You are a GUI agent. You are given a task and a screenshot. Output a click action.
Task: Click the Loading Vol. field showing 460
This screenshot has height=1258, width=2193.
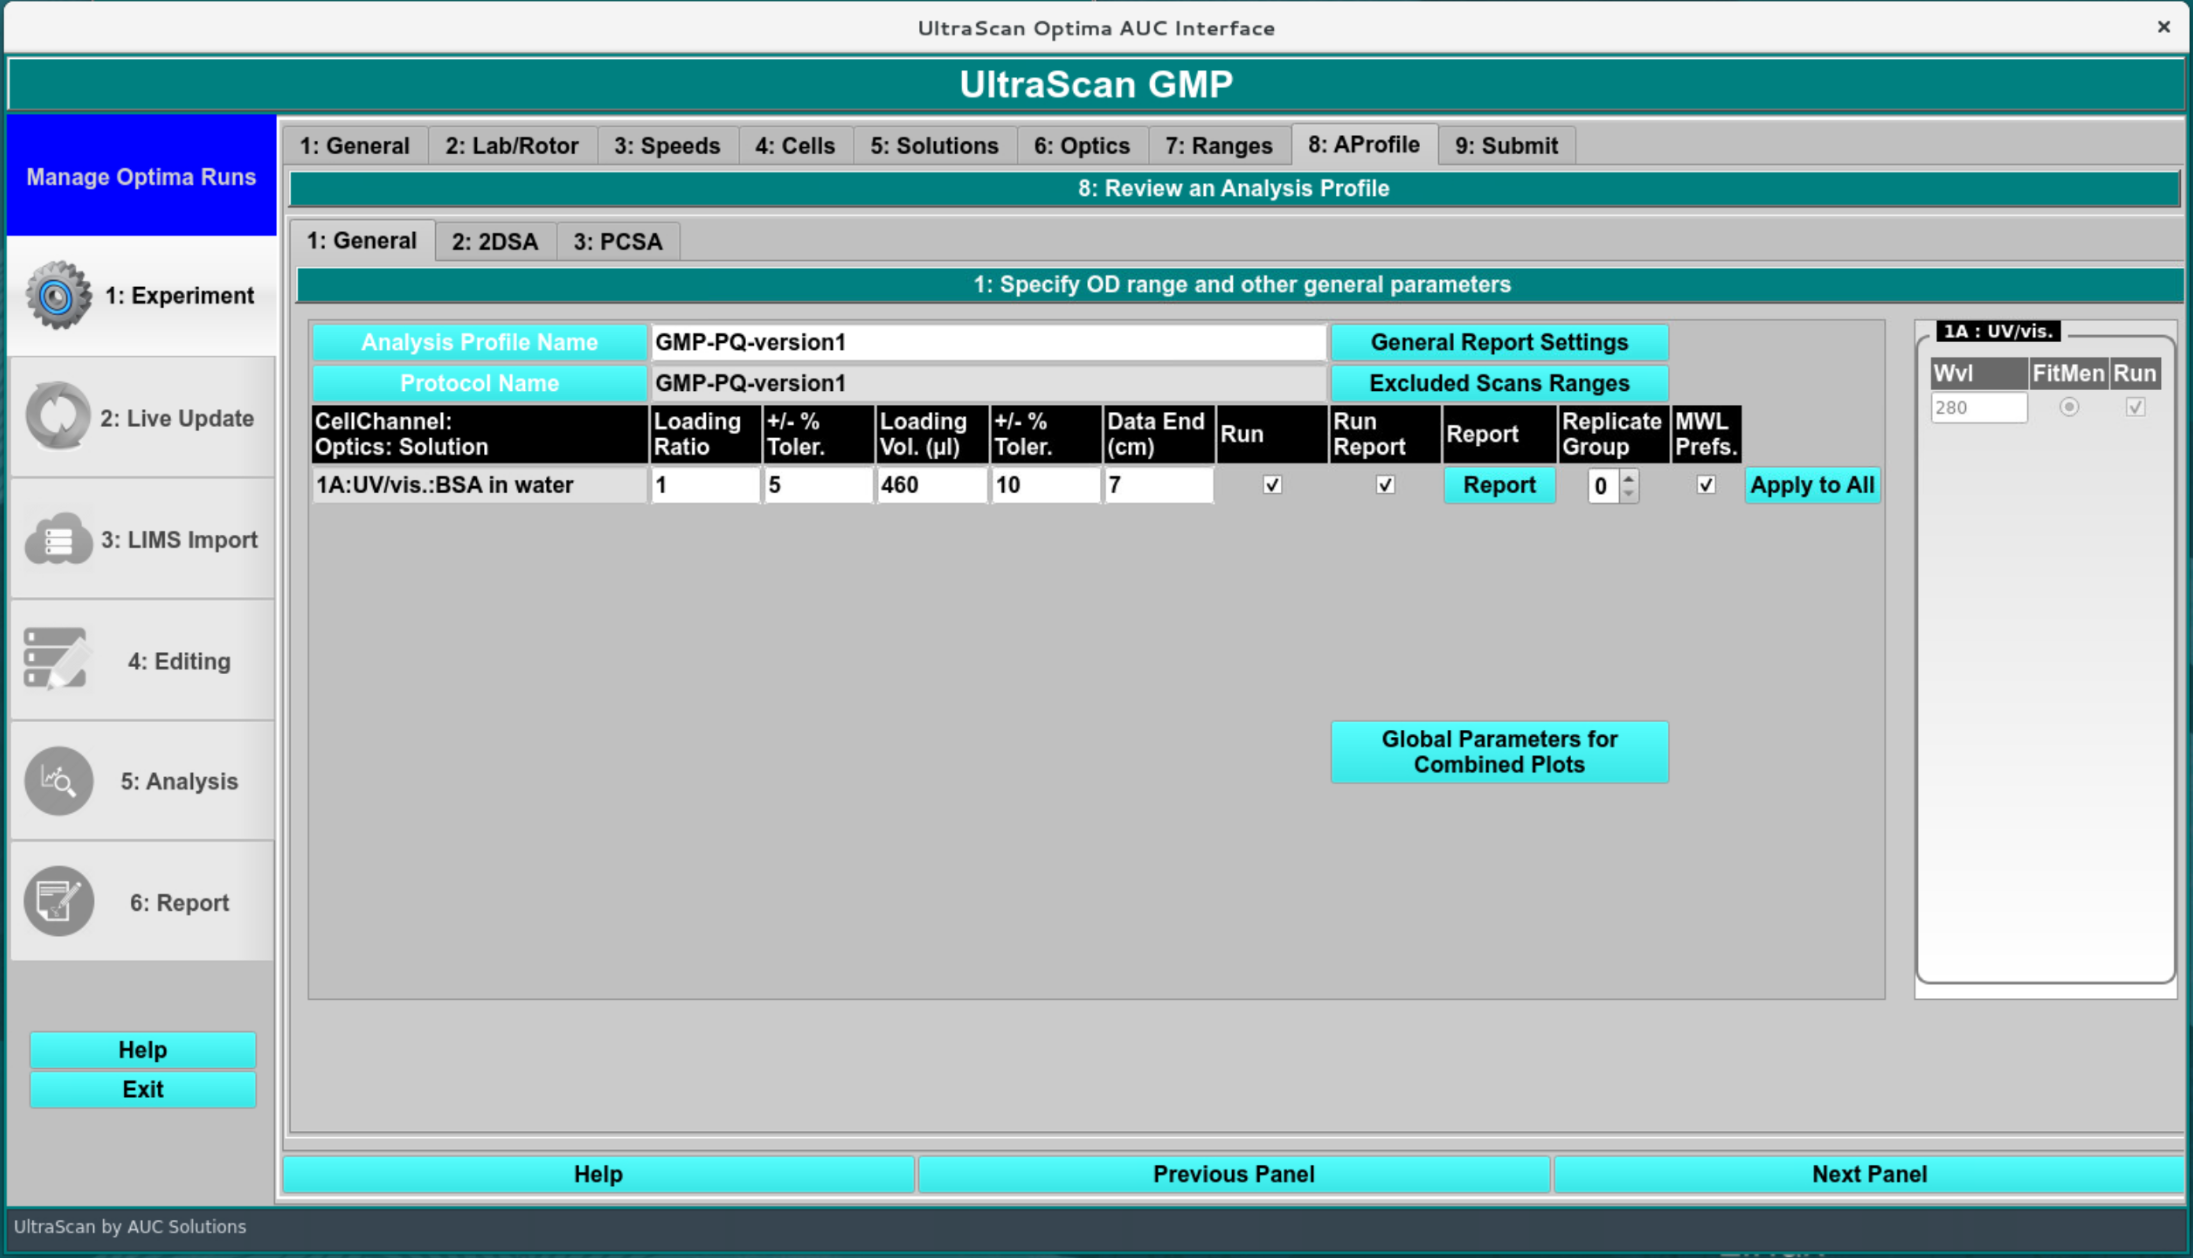coord(930,485)
